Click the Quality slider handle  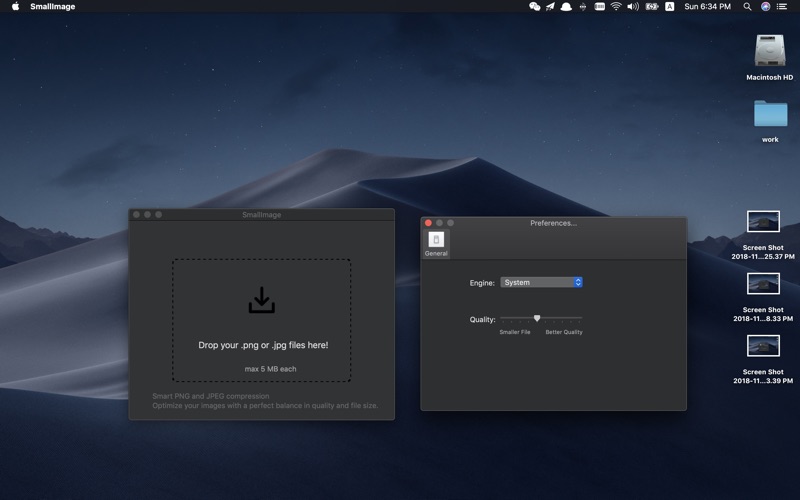537,318
